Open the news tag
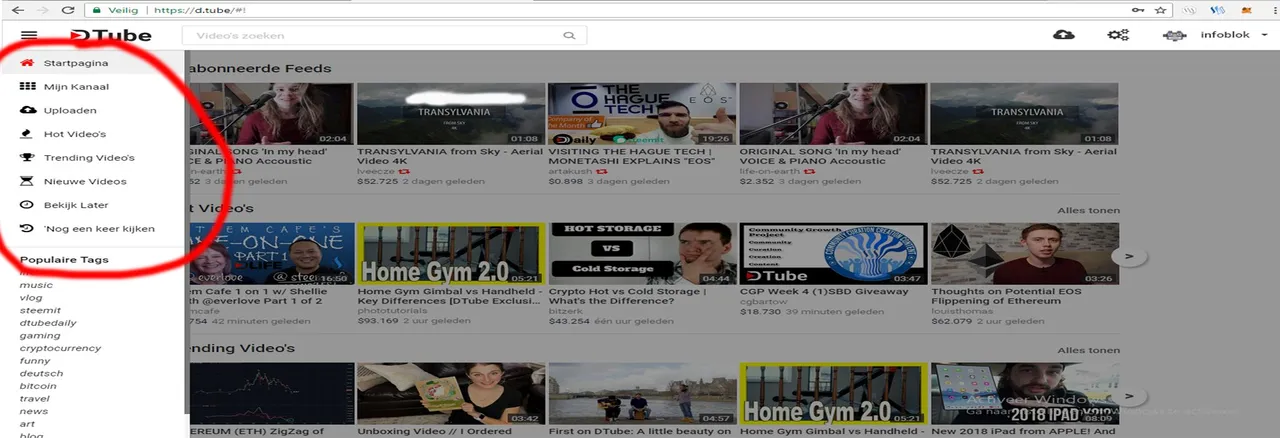Screen dimensions: 1280x438 (x=33, y=411)
